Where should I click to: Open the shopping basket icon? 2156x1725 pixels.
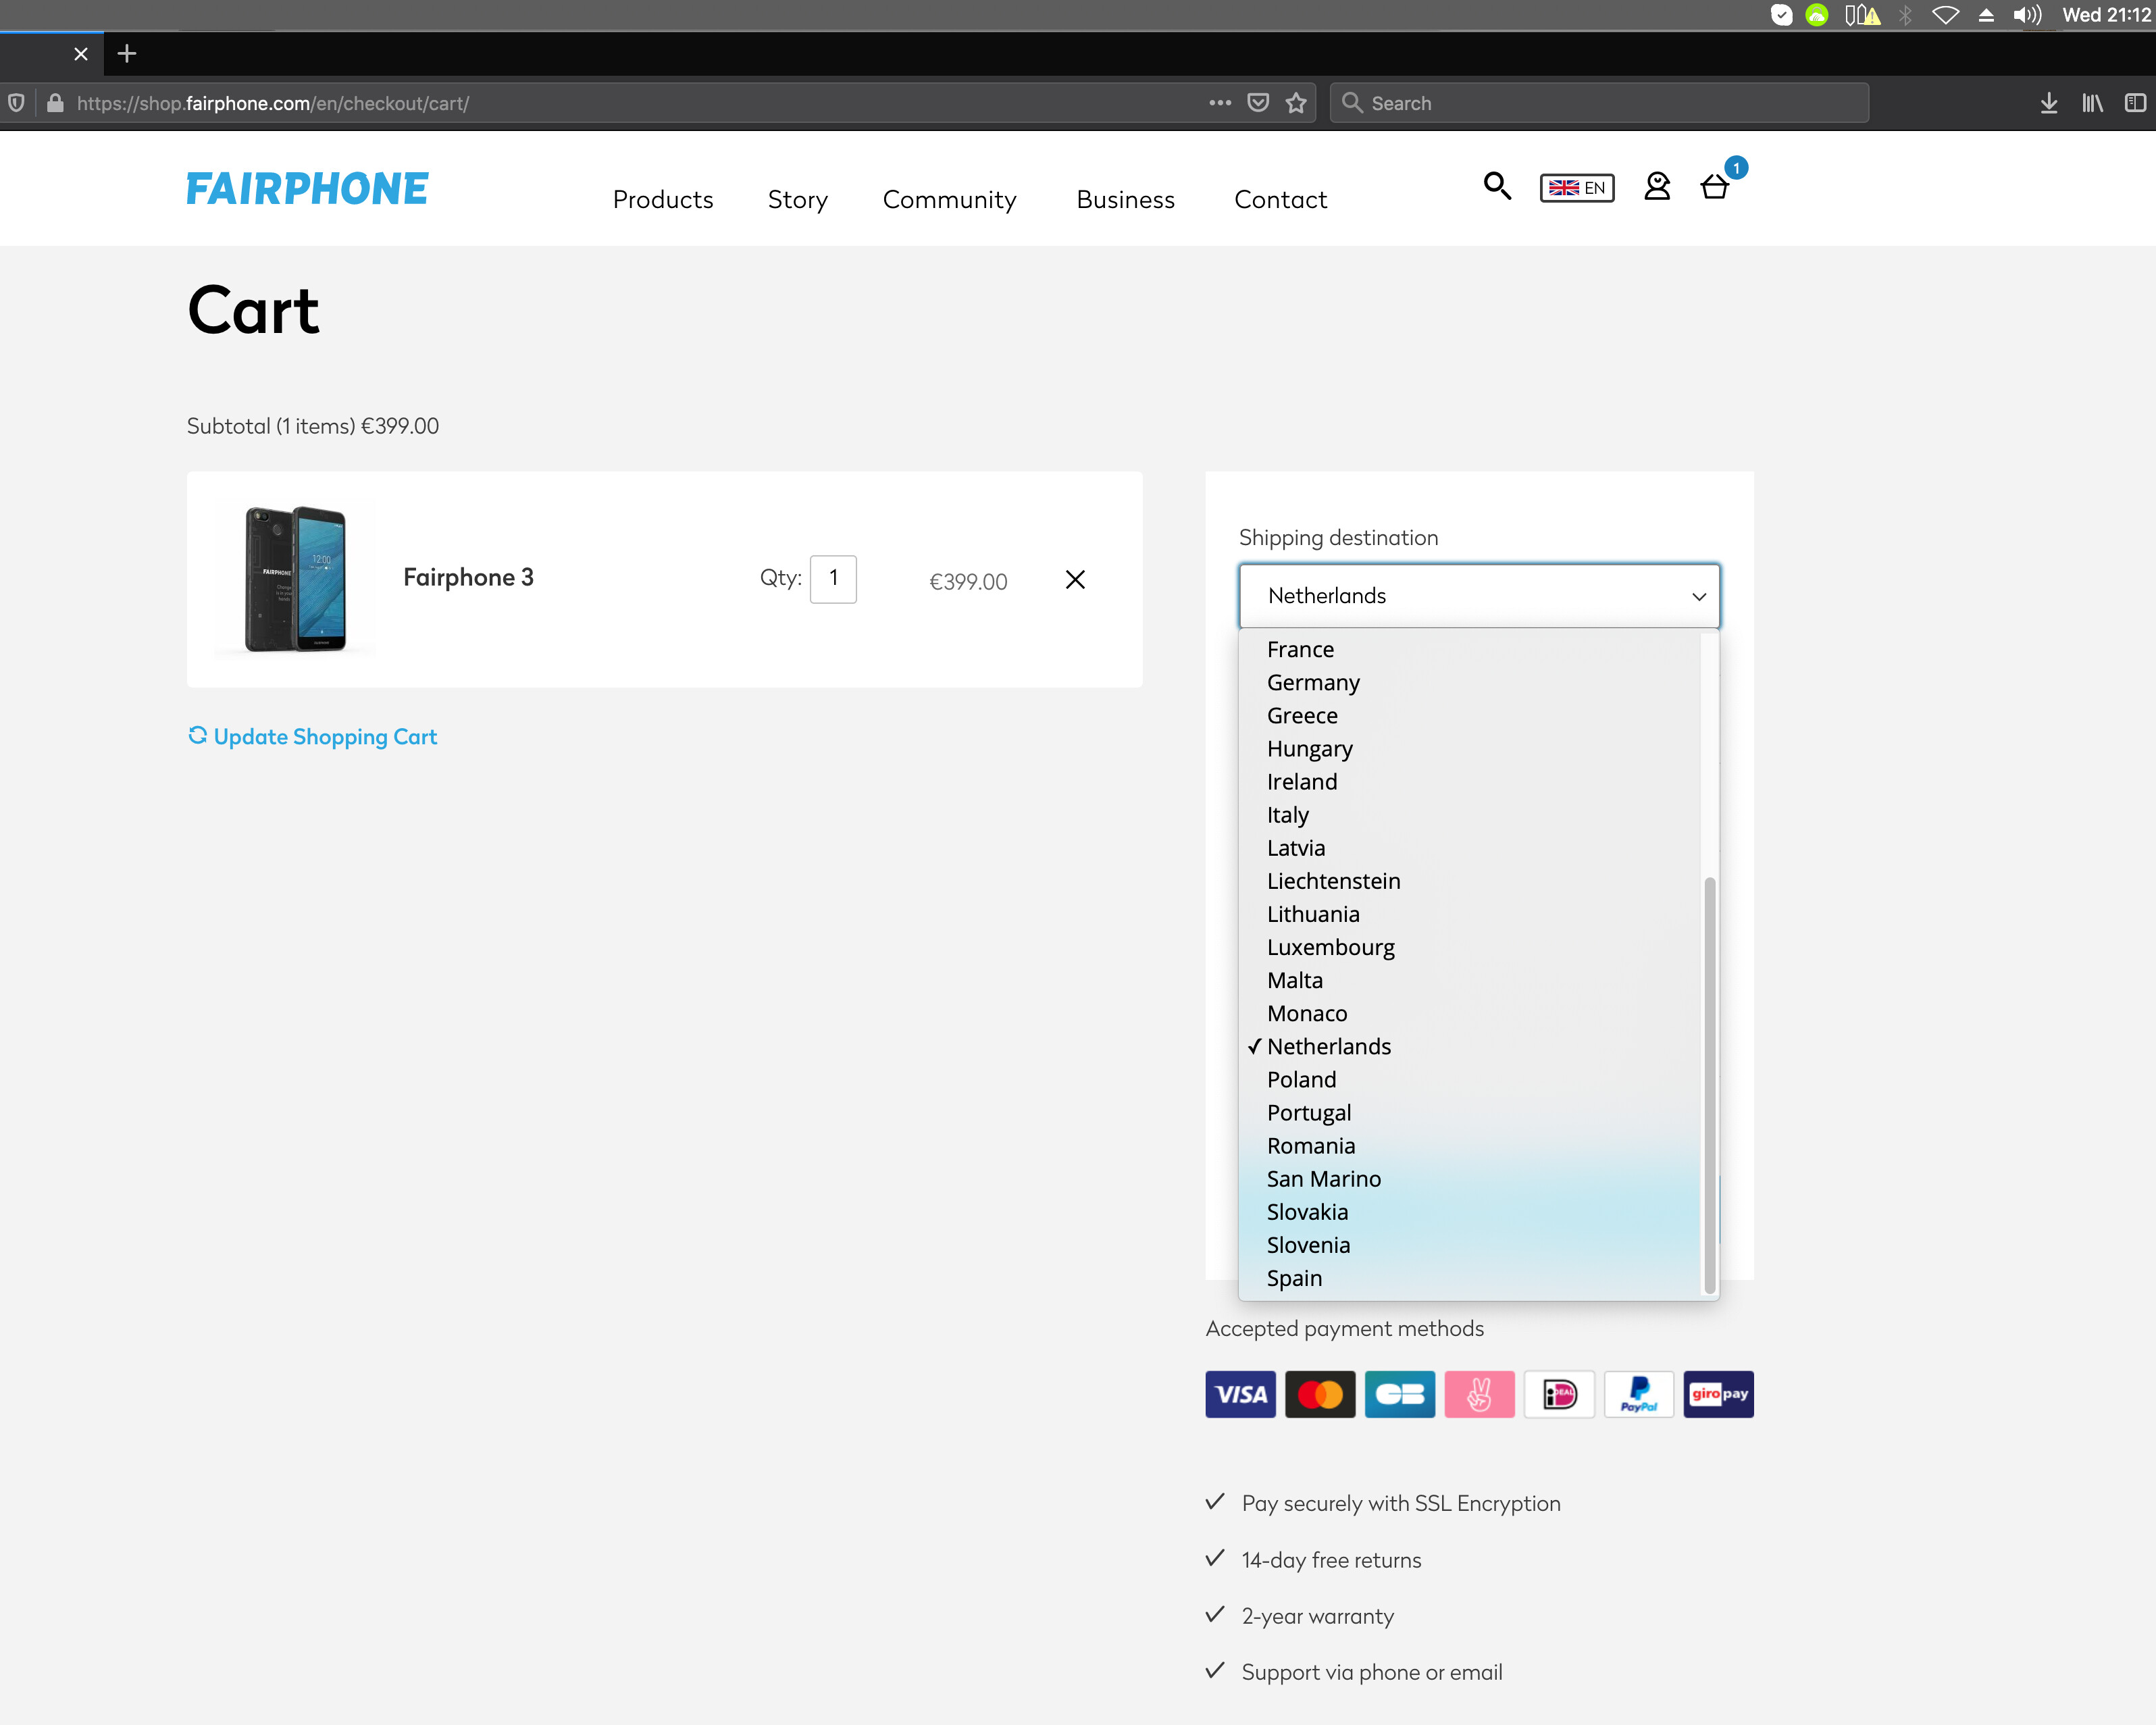pyautogui.click(x=1715, y=186)
